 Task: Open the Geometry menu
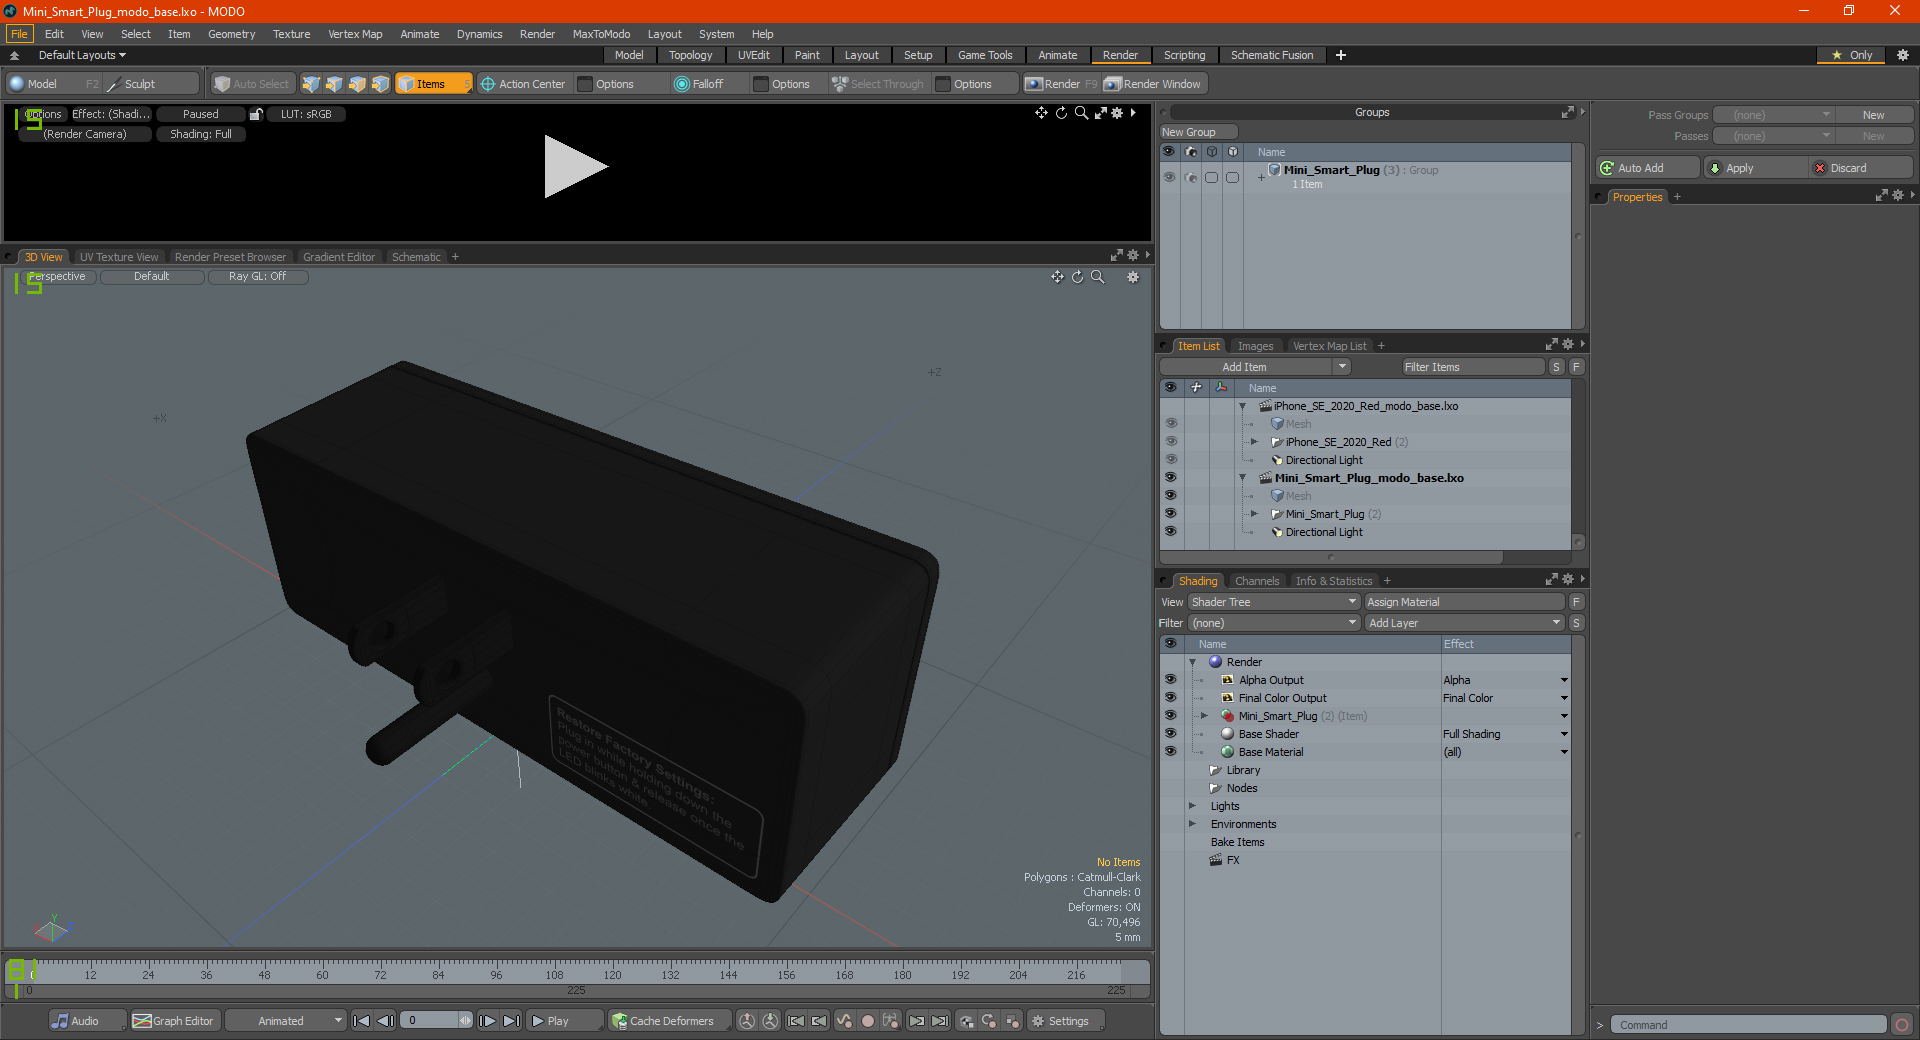coord(231,34)
